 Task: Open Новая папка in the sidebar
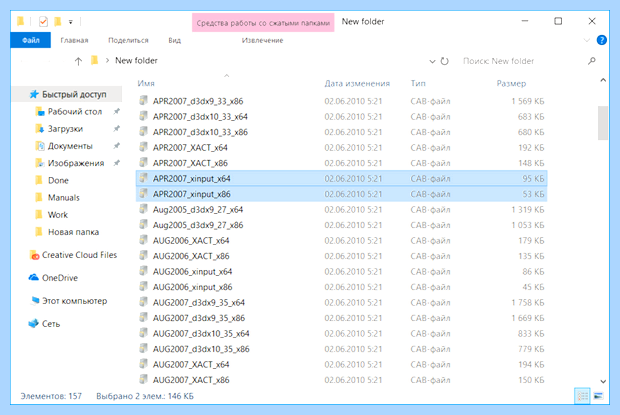pos(73,232)
